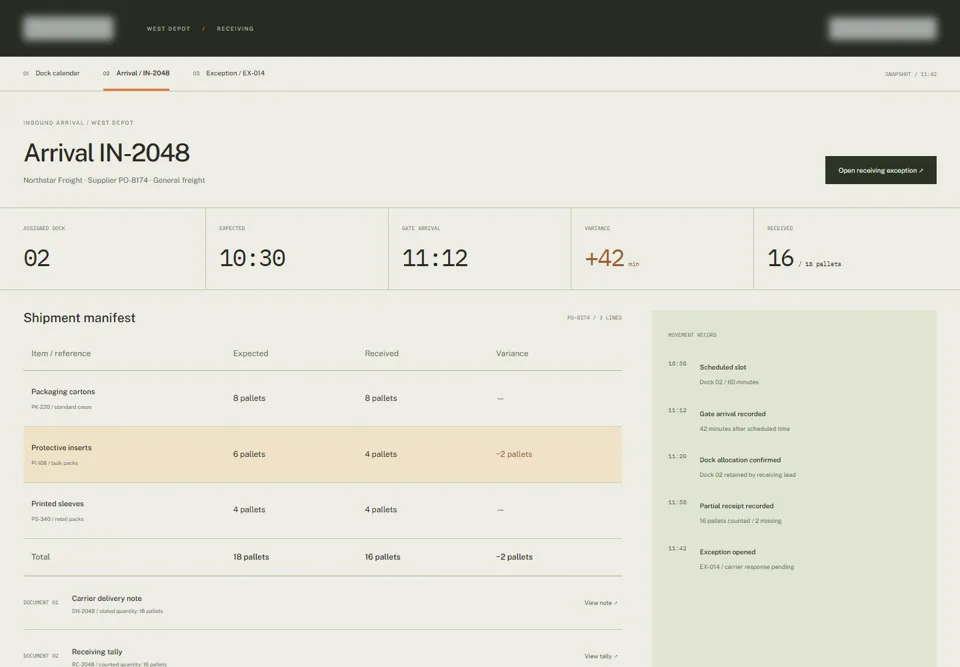Screen dimensions: 960x667
Task: Click Protective inserts received 4 pallets cell
Action: coord(381,454)
